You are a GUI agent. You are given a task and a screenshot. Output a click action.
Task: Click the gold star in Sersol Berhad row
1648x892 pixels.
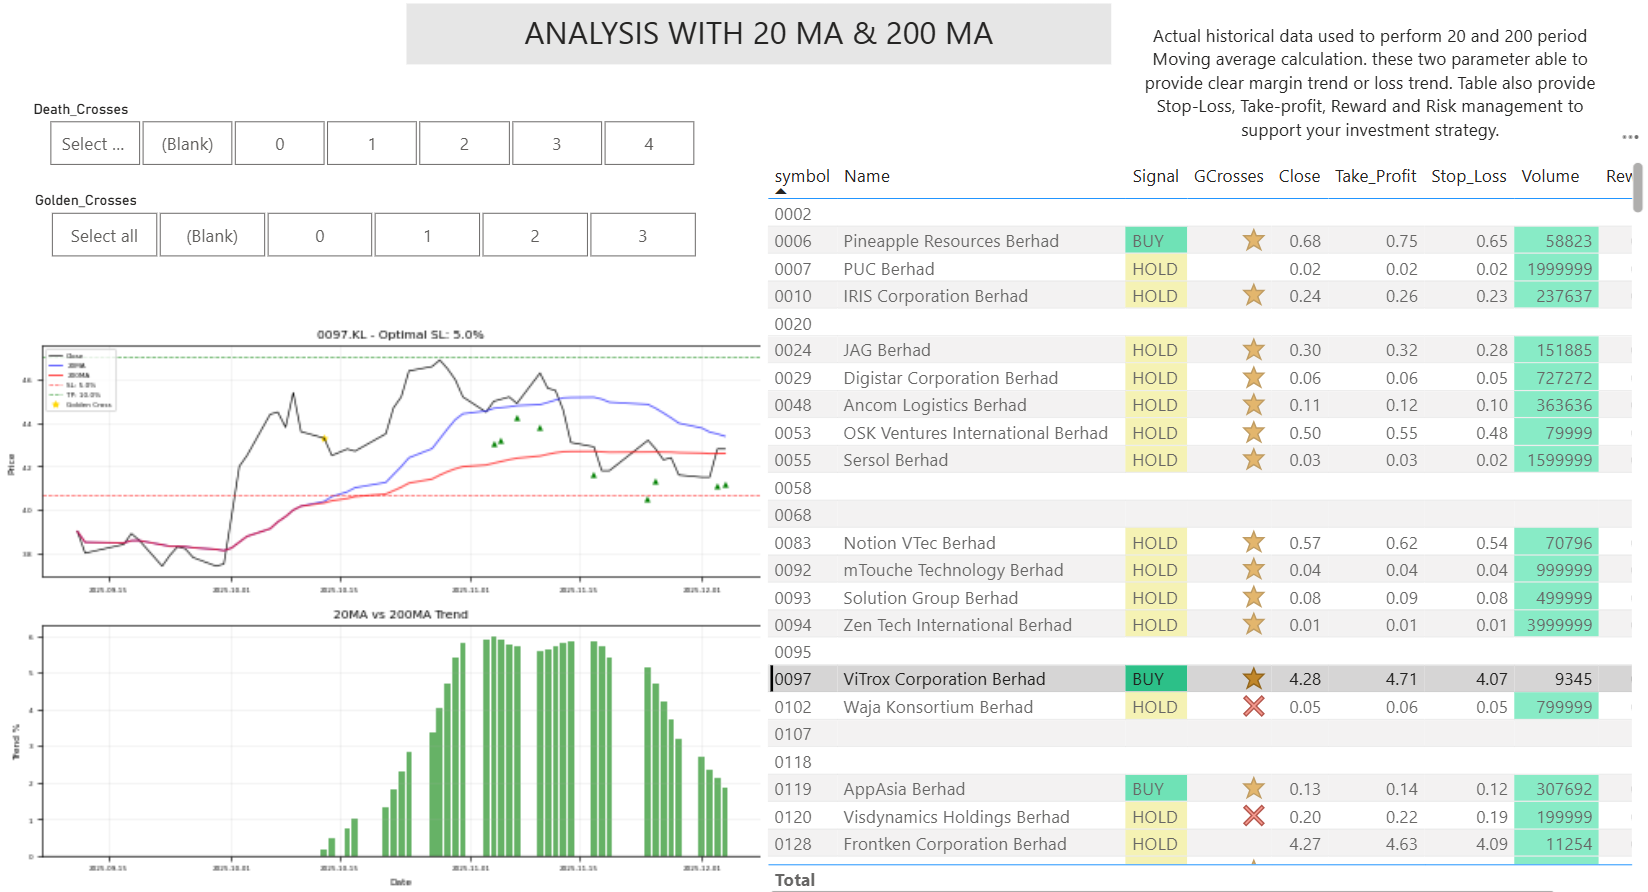(x=1253, y=460)
